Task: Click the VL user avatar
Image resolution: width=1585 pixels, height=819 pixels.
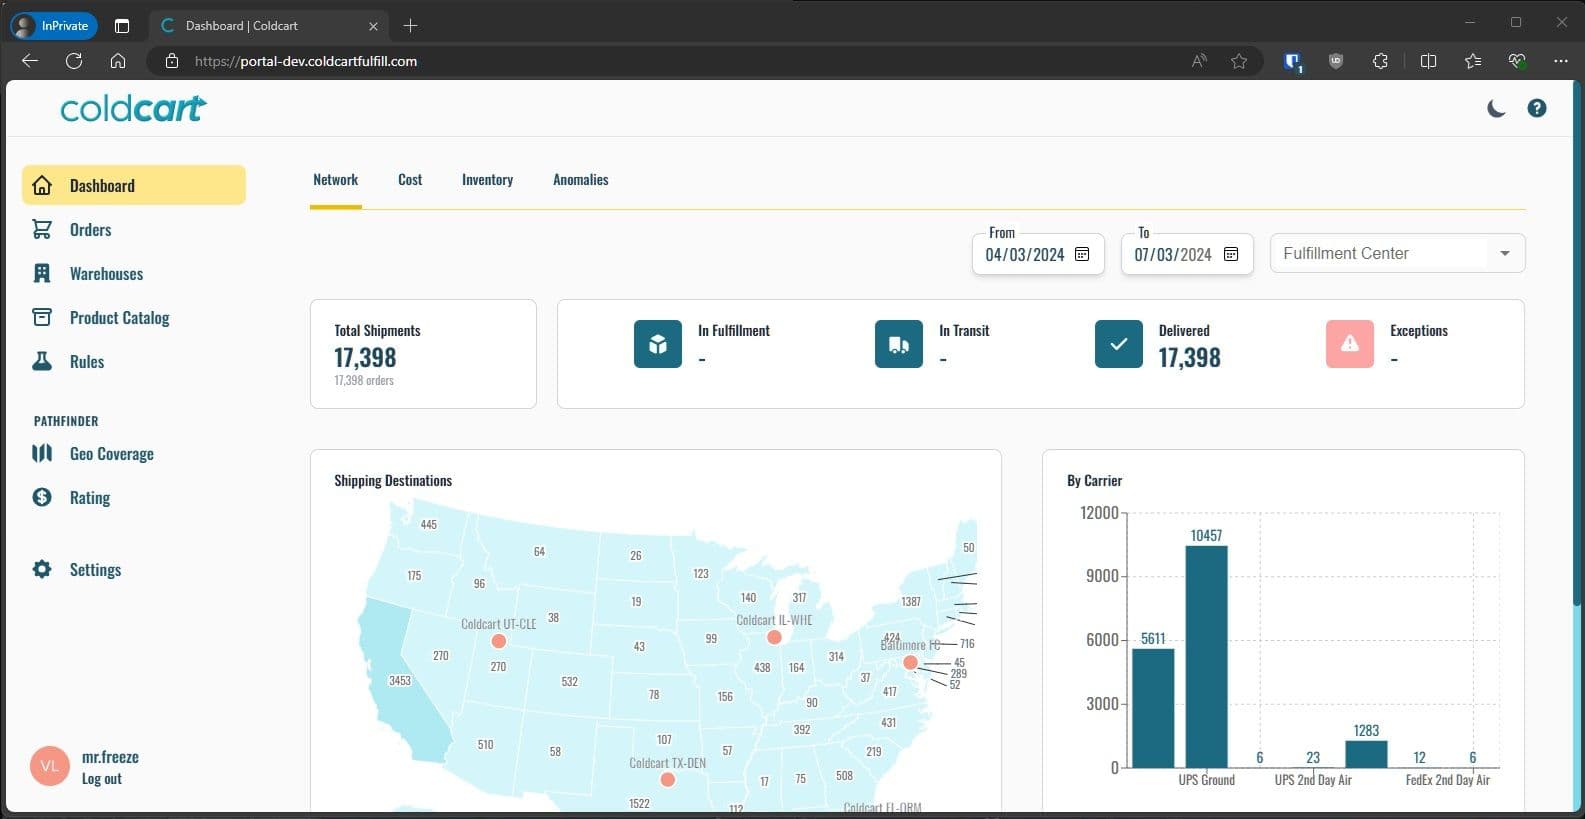Action: click(x=50, y=766)
